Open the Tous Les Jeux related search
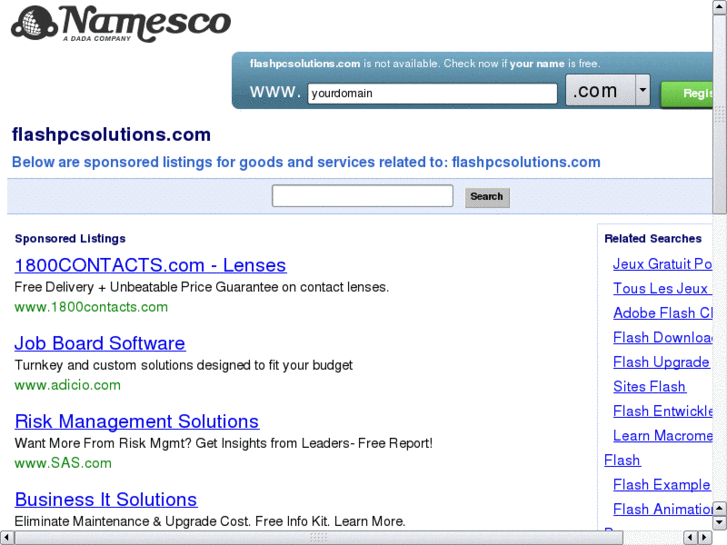The width and height of the screenshot is (727, 545). coord(661,289)
